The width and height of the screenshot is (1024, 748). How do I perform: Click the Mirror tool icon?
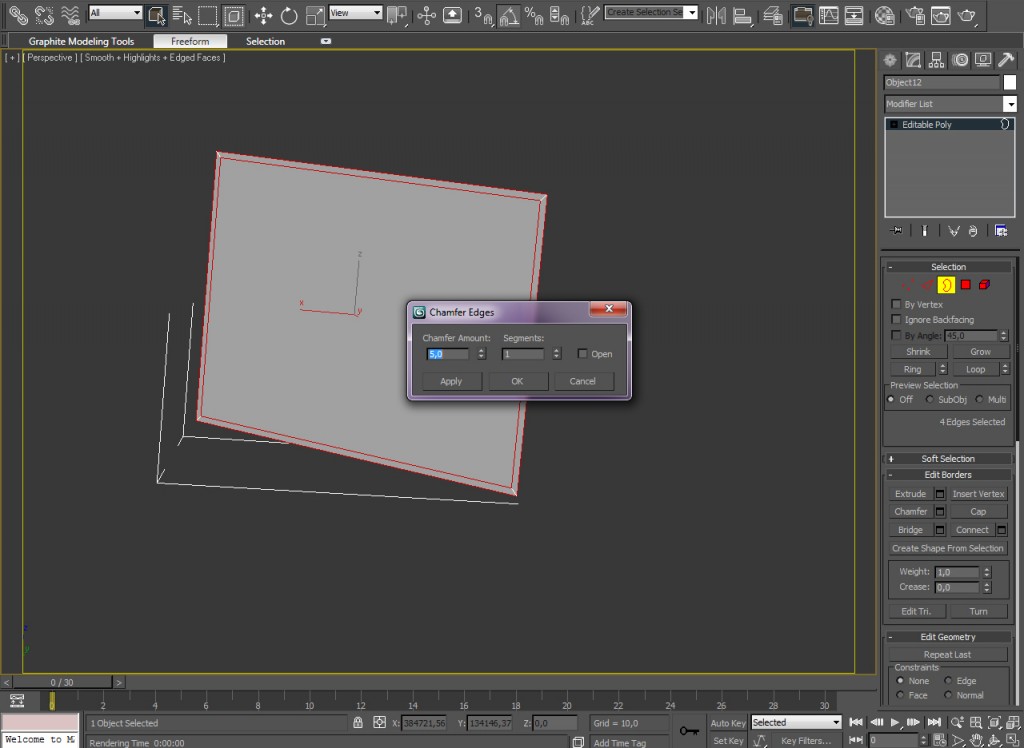(x=716, y=14)
